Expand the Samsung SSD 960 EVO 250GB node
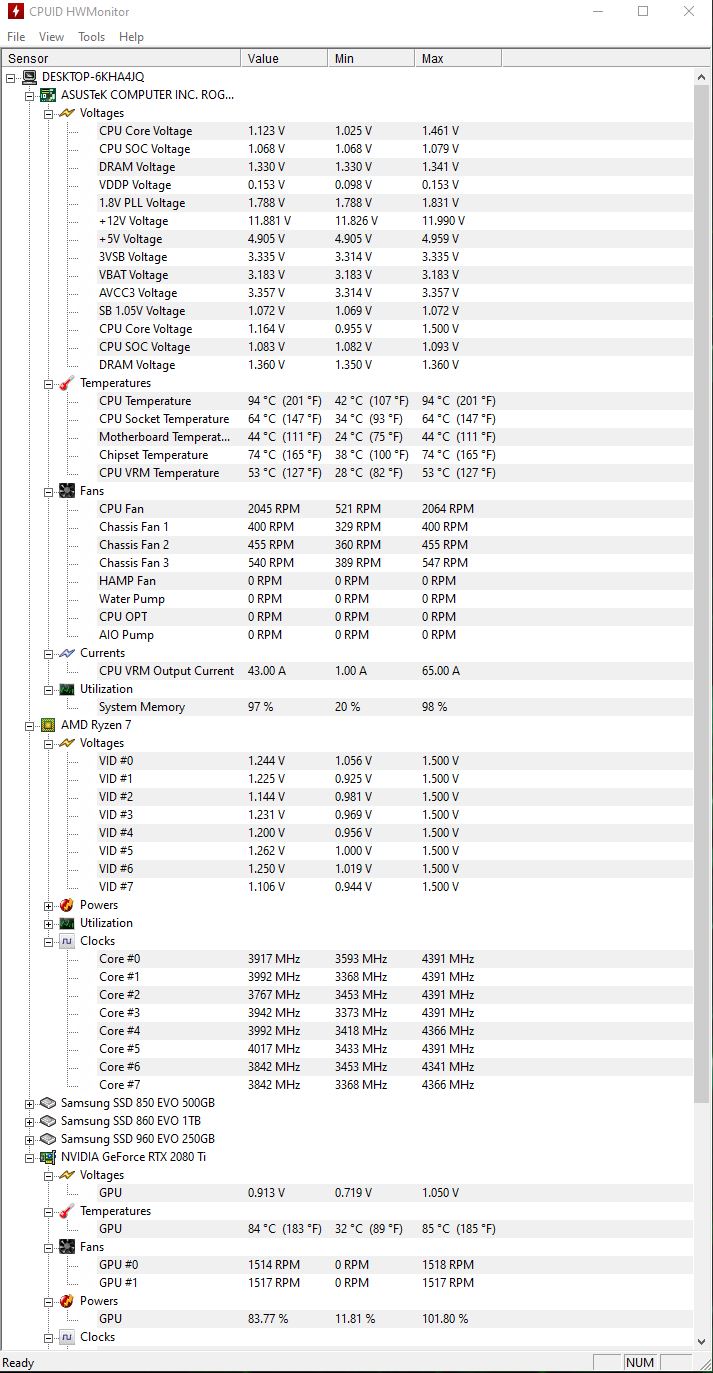 pos(30,1139)
